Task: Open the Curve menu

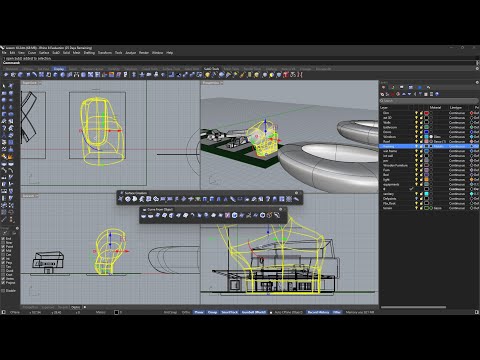Action: pyautogui.click(x=32, y=53)
